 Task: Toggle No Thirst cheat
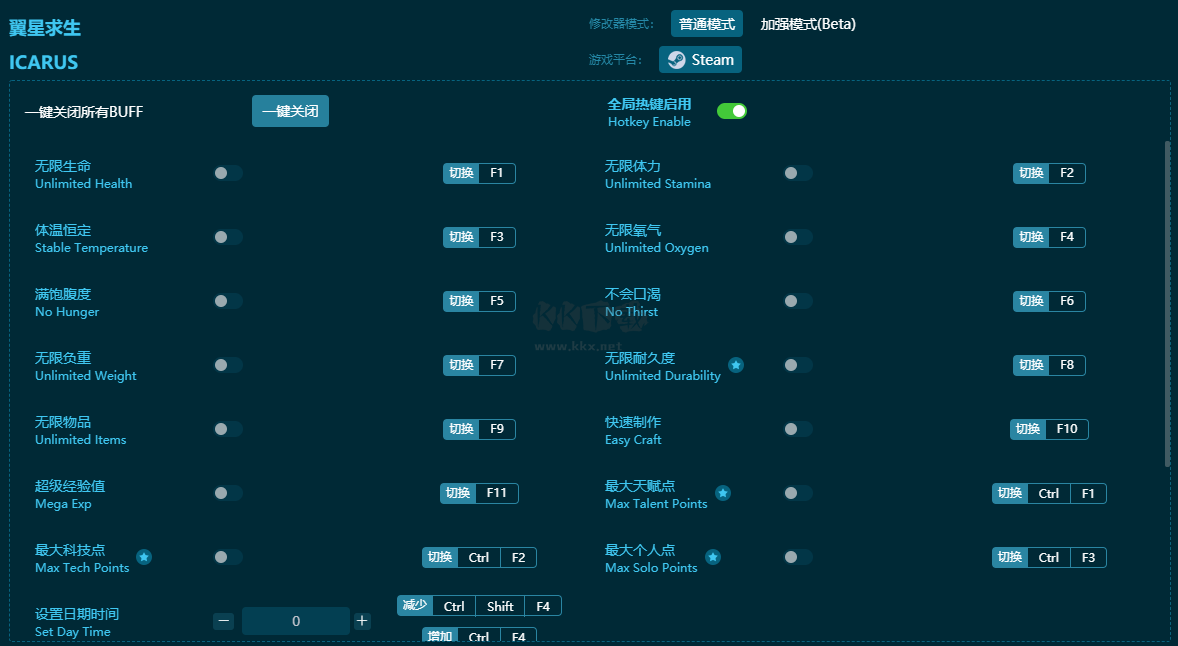pyautogui.click(x=798, y=301)
